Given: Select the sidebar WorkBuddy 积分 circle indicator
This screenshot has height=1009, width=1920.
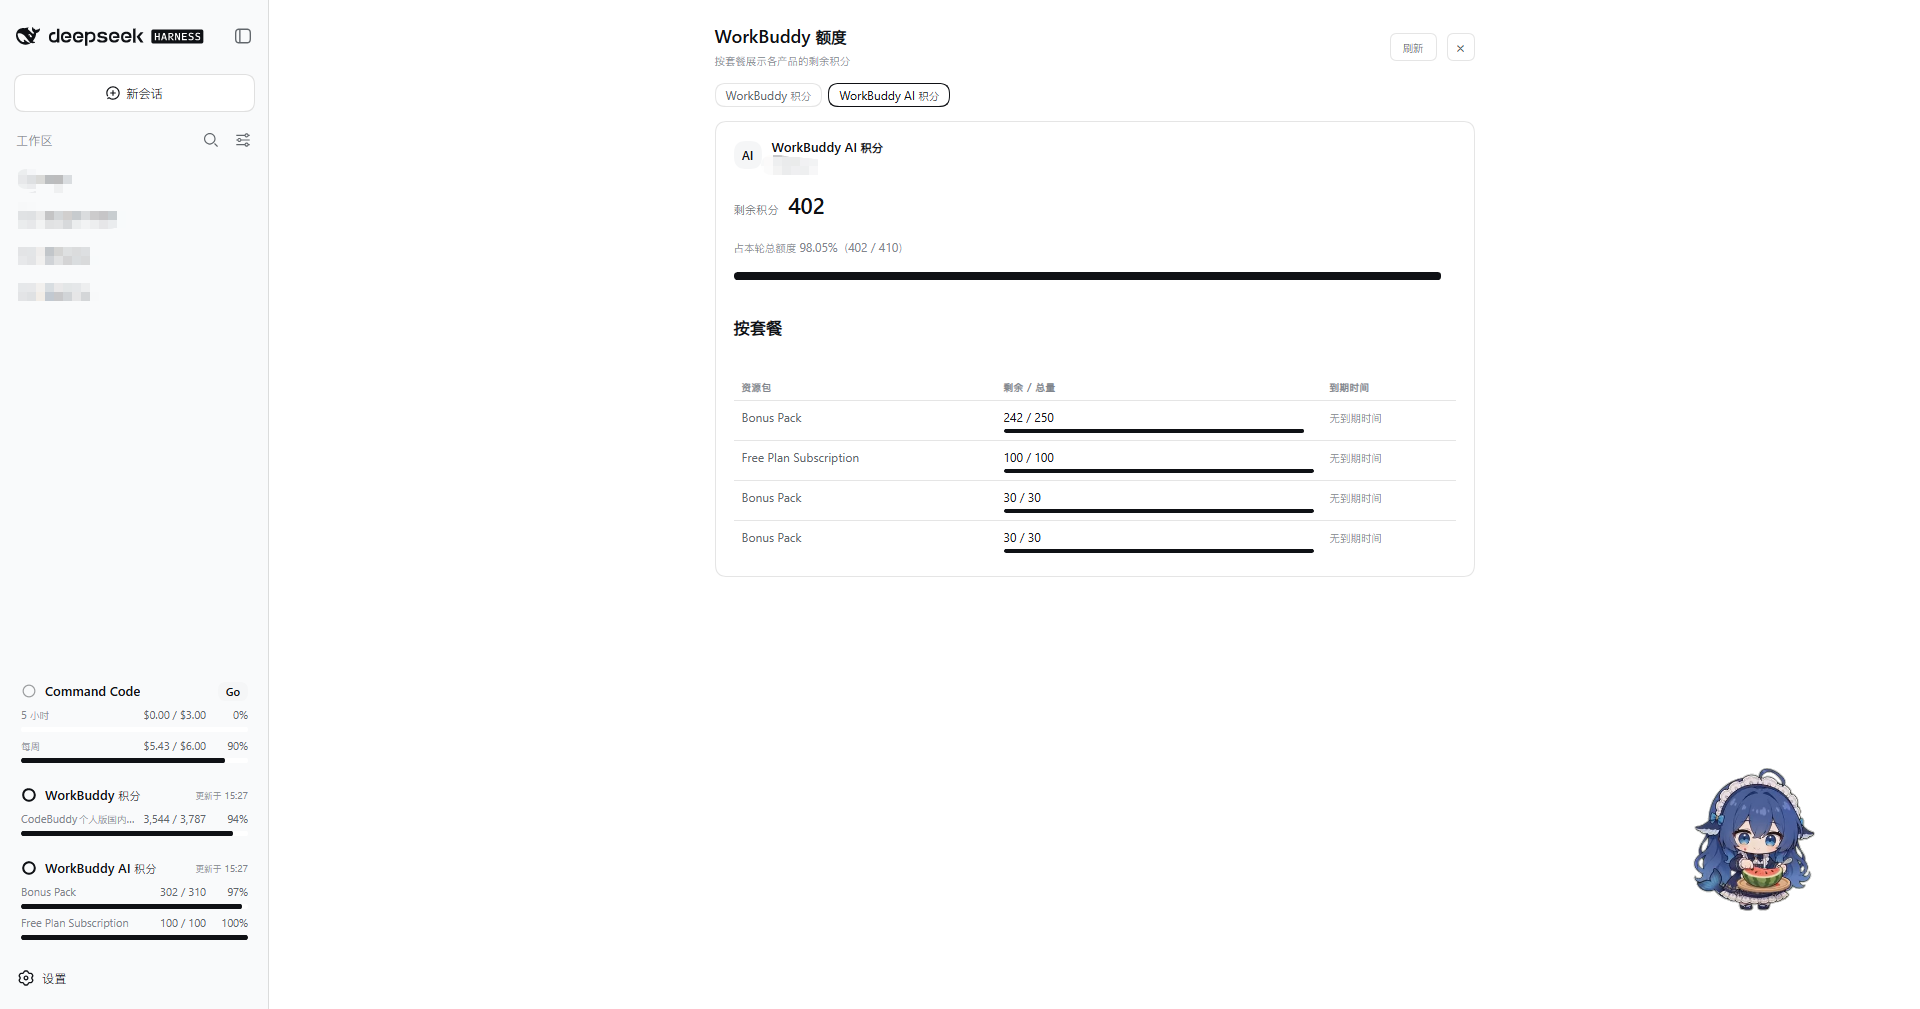Looking at the screenshot, I should pyautogui.click(x=29, y=795).
